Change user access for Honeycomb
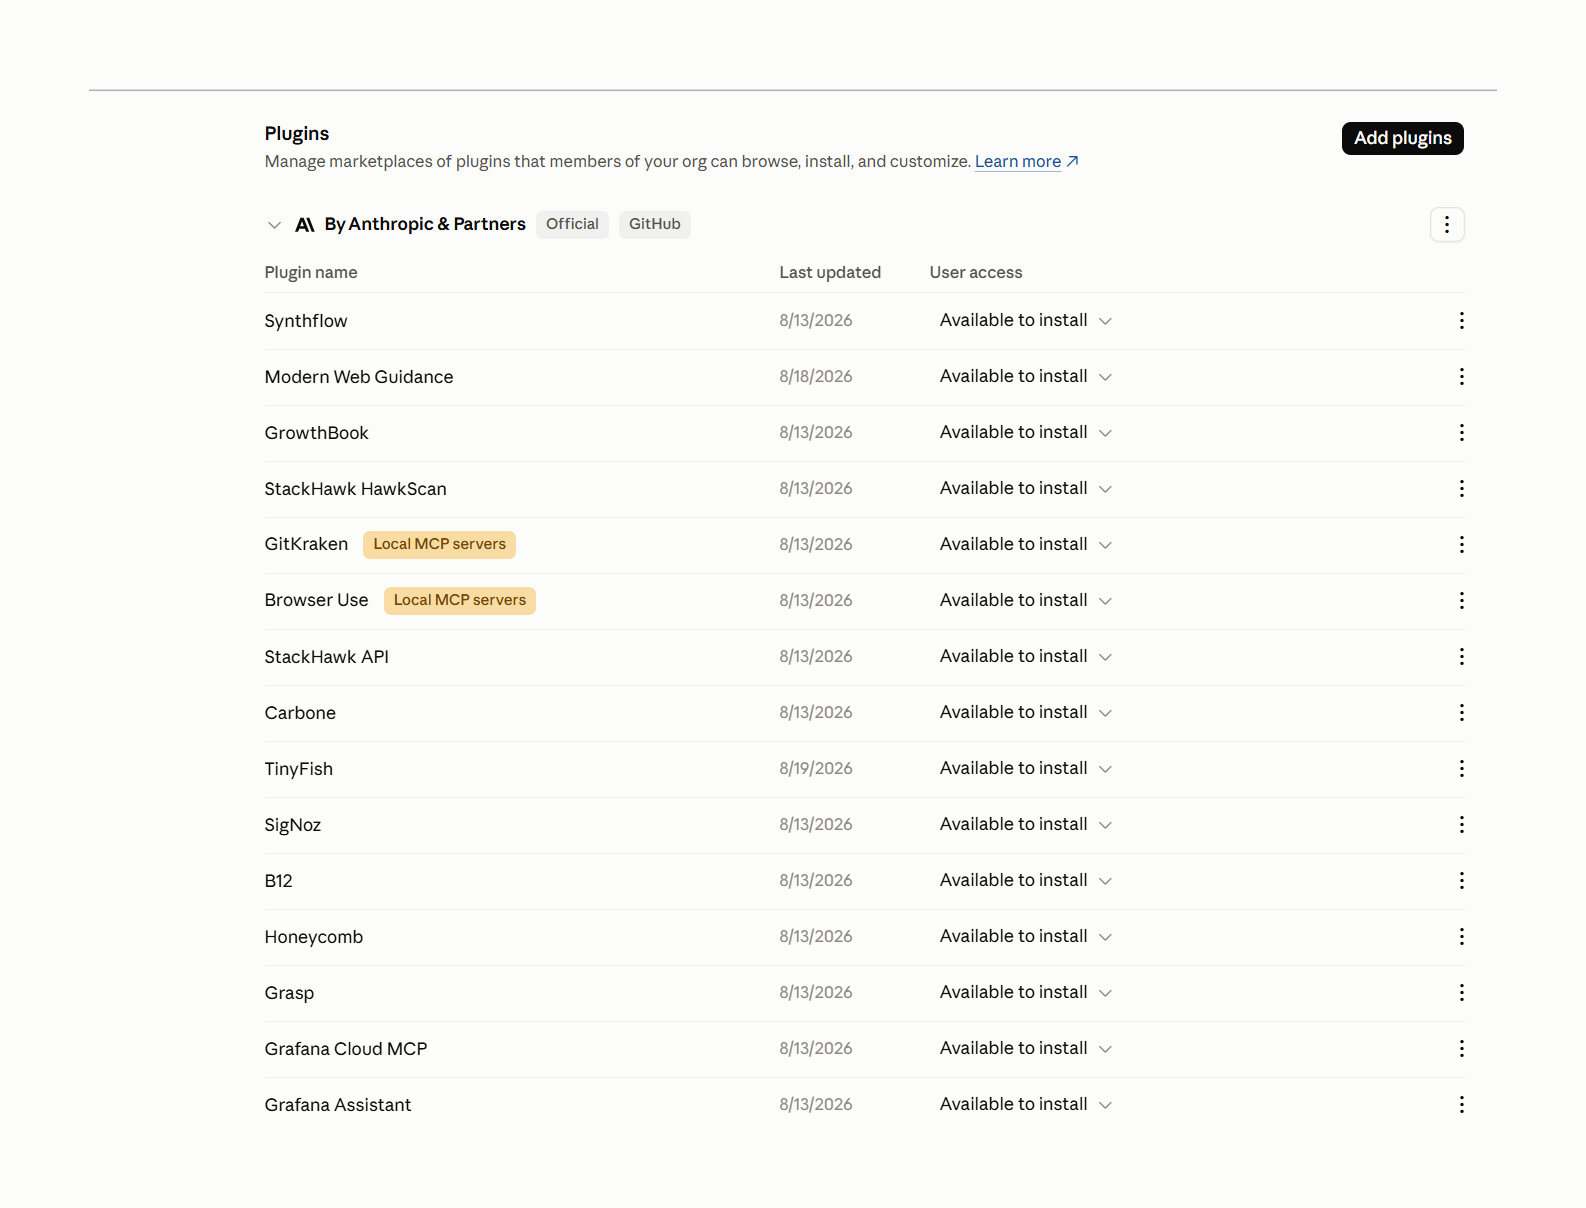This screenshot has width=1586, height=1208. [1025, 937]
